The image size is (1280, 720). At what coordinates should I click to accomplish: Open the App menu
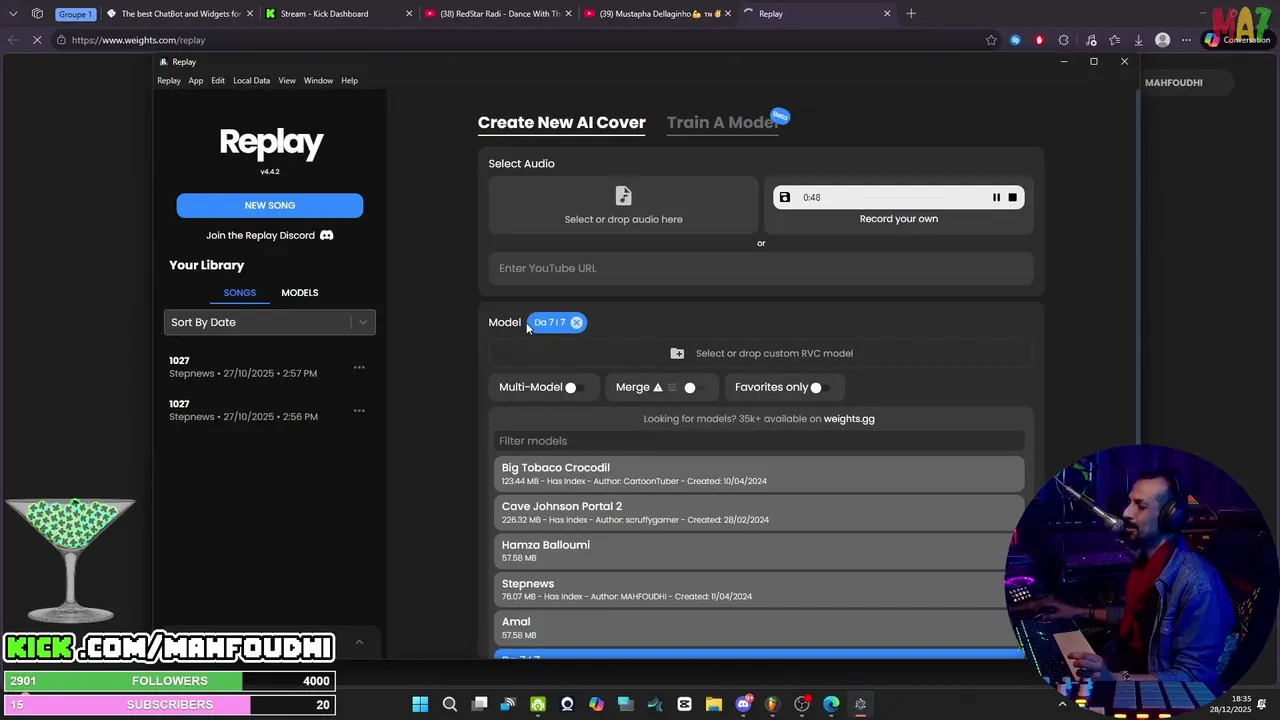tap(196, 80)
